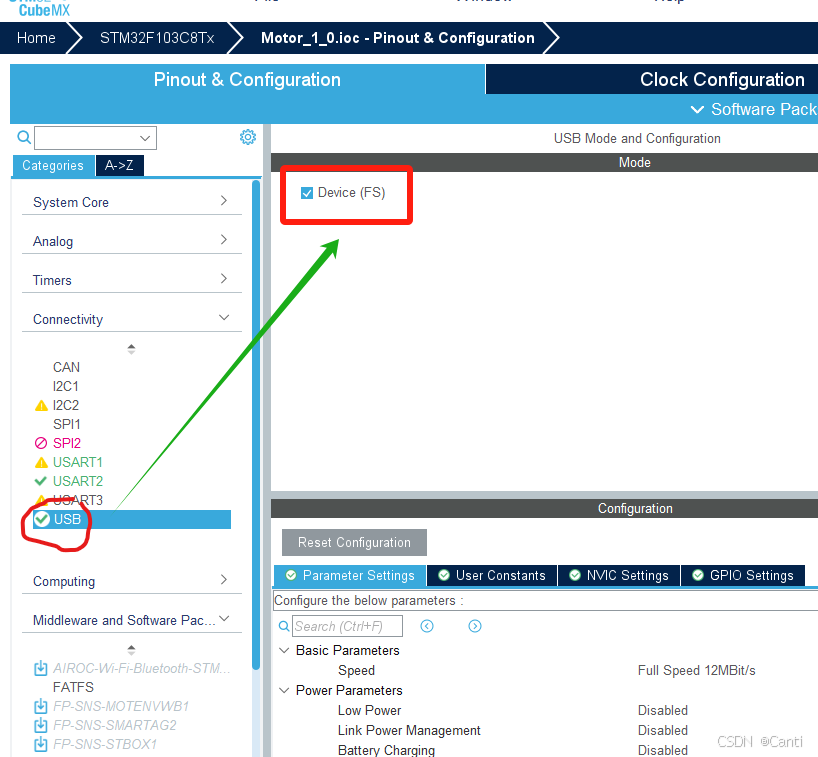Click the Low Power Disabled value

click(x=663, y=710)
